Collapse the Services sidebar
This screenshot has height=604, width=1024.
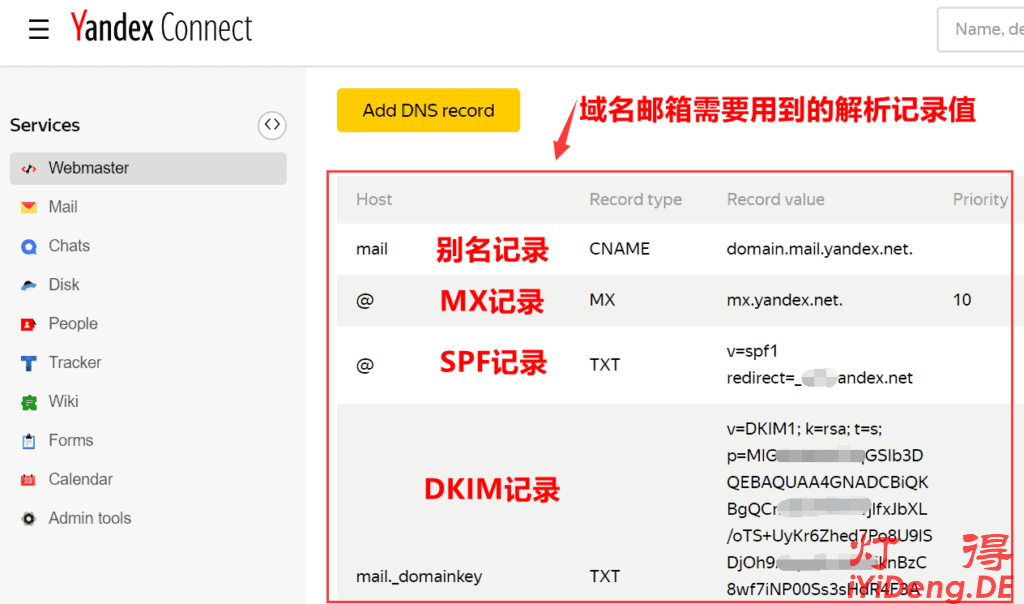(272, 125)
